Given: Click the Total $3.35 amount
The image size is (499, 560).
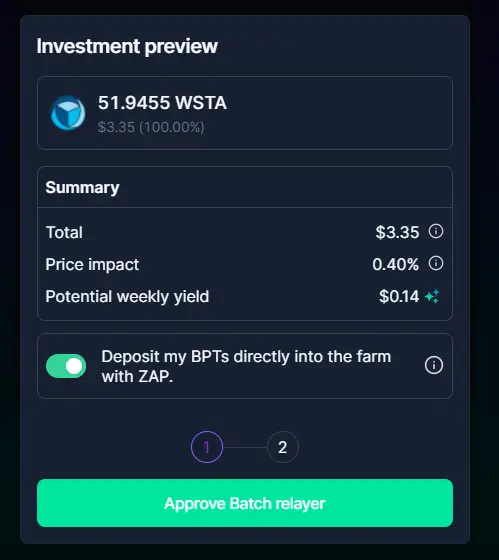Looking at the screenshot, I should click(x=397, y=232).
